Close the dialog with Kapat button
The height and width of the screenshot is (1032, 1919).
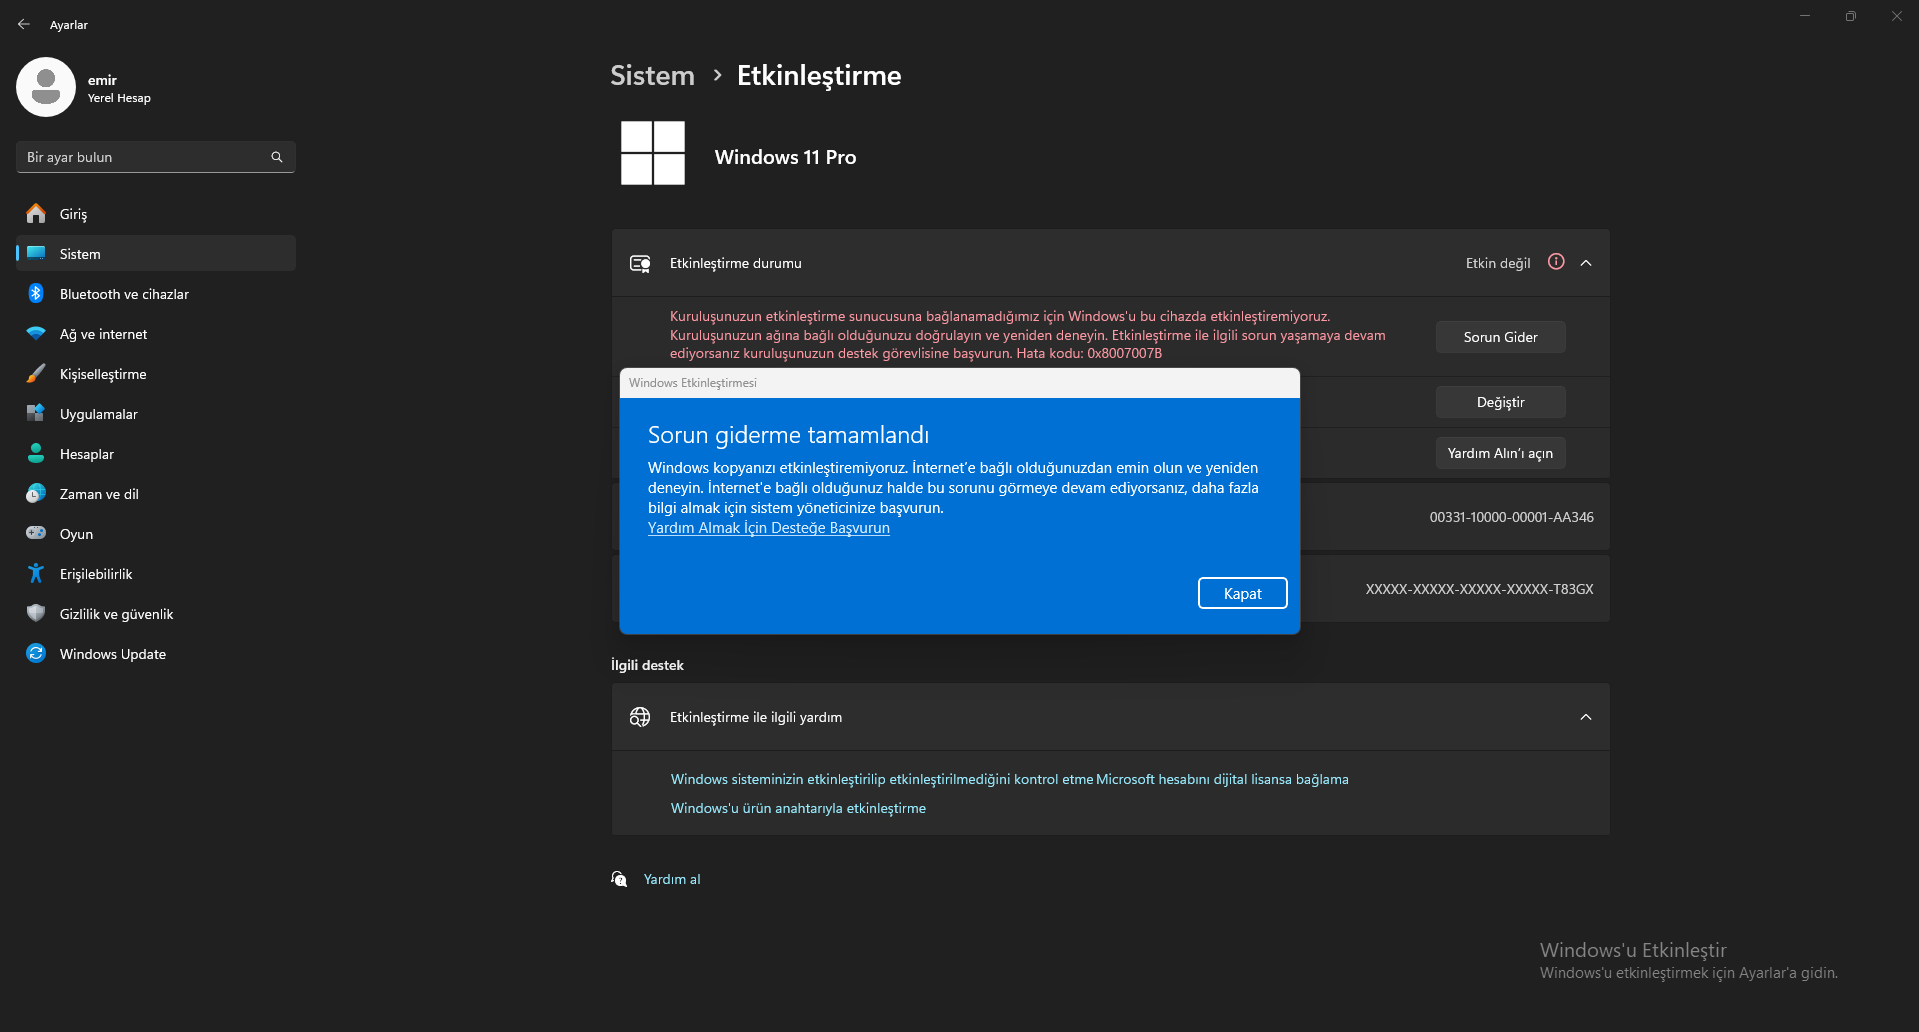[1243, 593]
